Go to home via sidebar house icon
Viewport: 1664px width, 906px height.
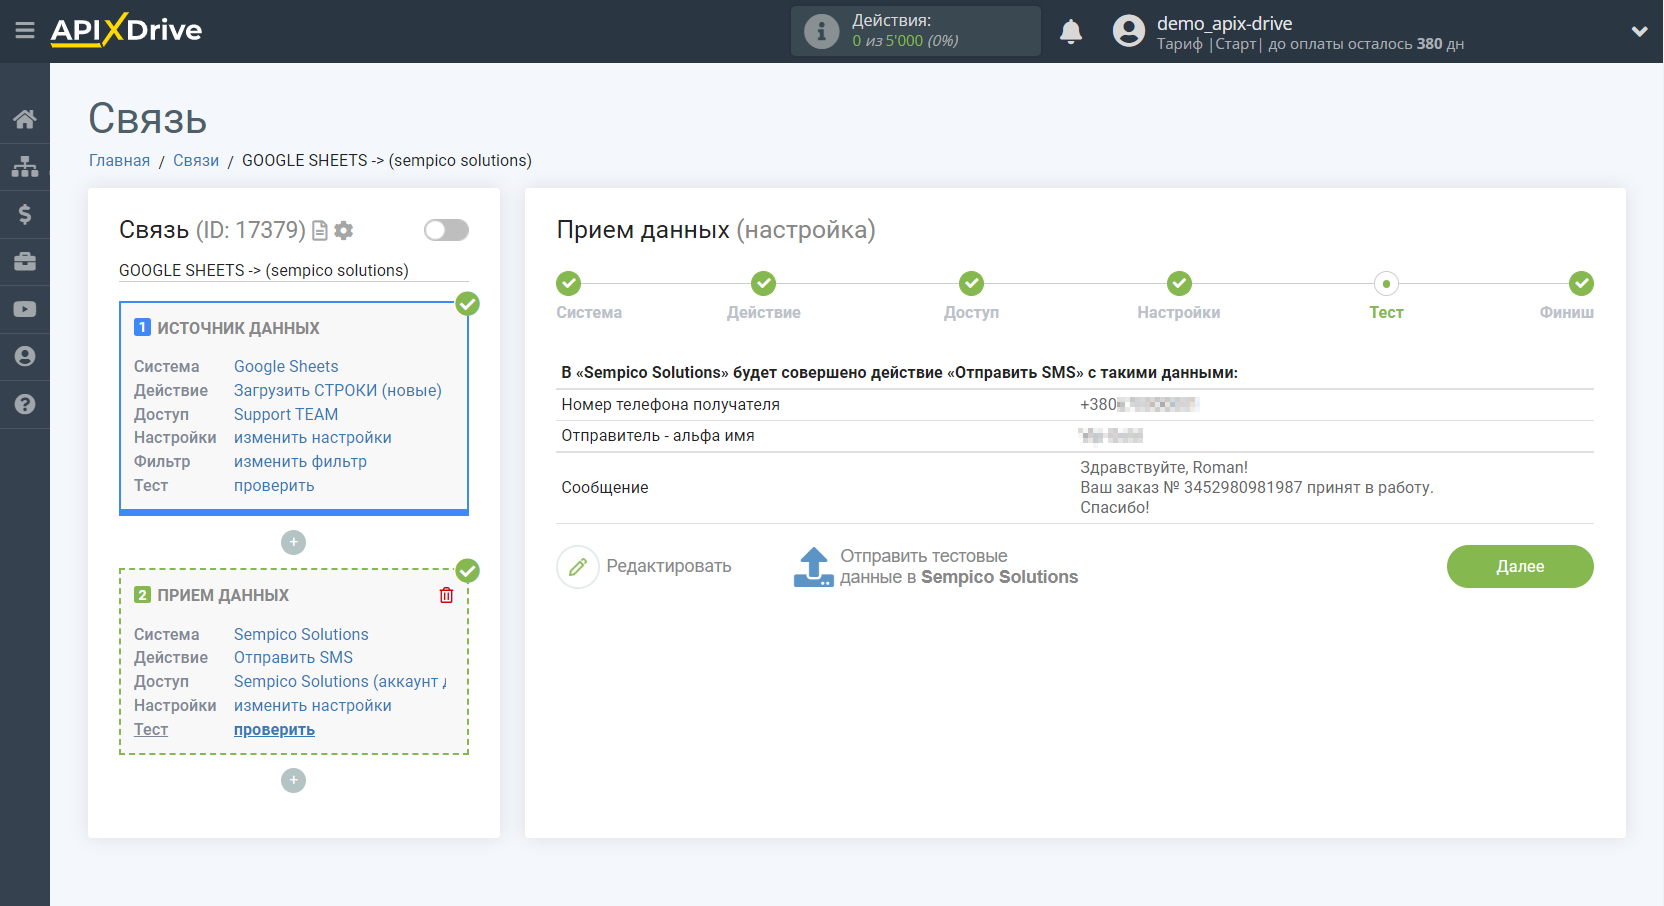(x=25, y=119)
